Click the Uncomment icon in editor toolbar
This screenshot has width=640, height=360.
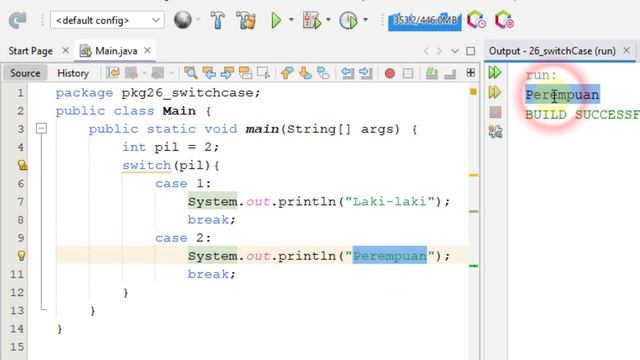450,74
